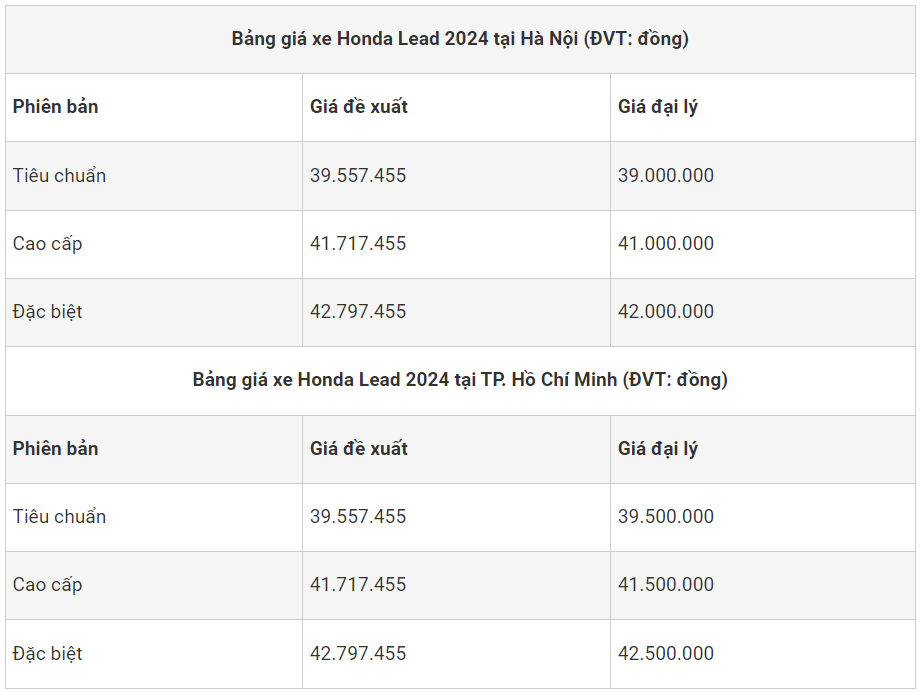Select "Giá đề xuất" header in Hà Nội table

point(359,107)
